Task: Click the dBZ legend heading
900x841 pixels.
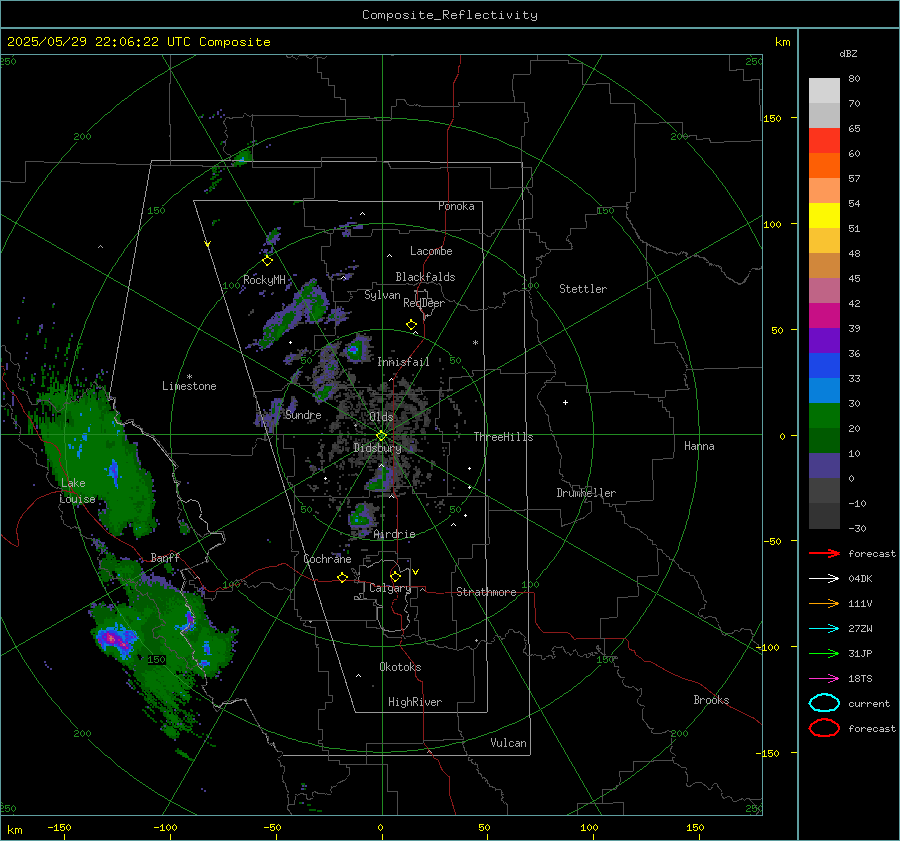Action: (x=848, y=53)
